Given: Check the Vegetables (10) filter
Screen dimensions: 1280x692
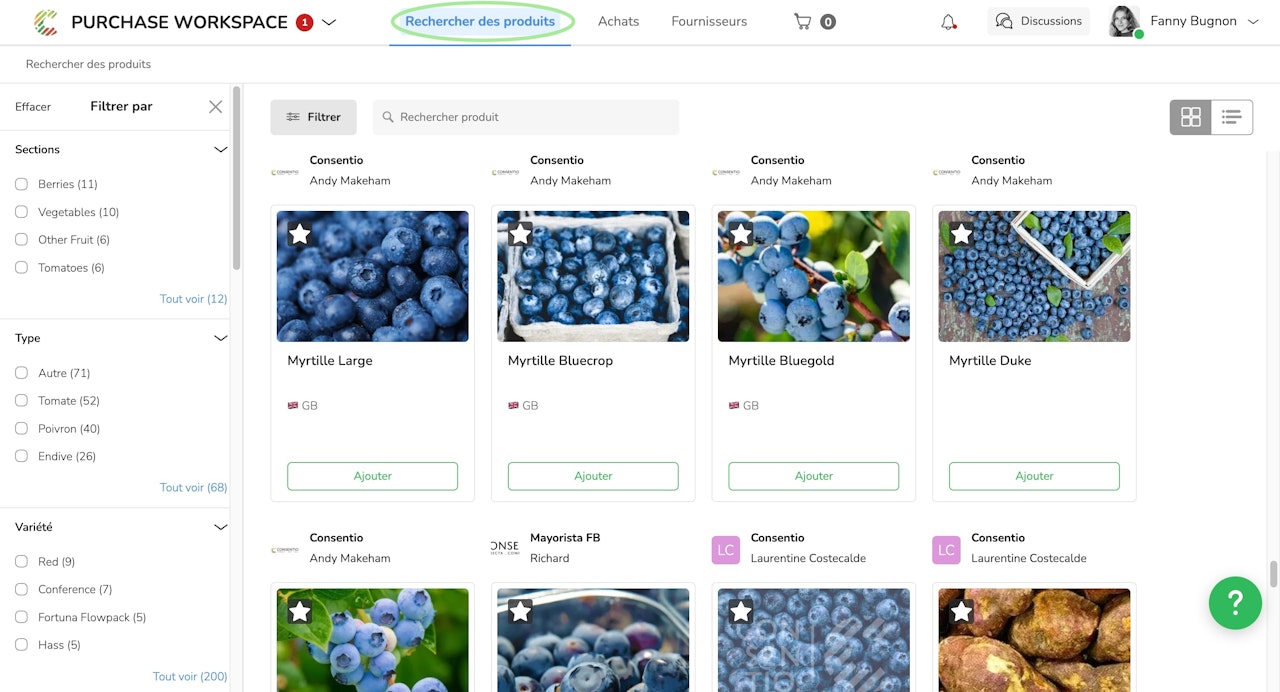Looking at the screenshot, I should (x=21, y=212).
